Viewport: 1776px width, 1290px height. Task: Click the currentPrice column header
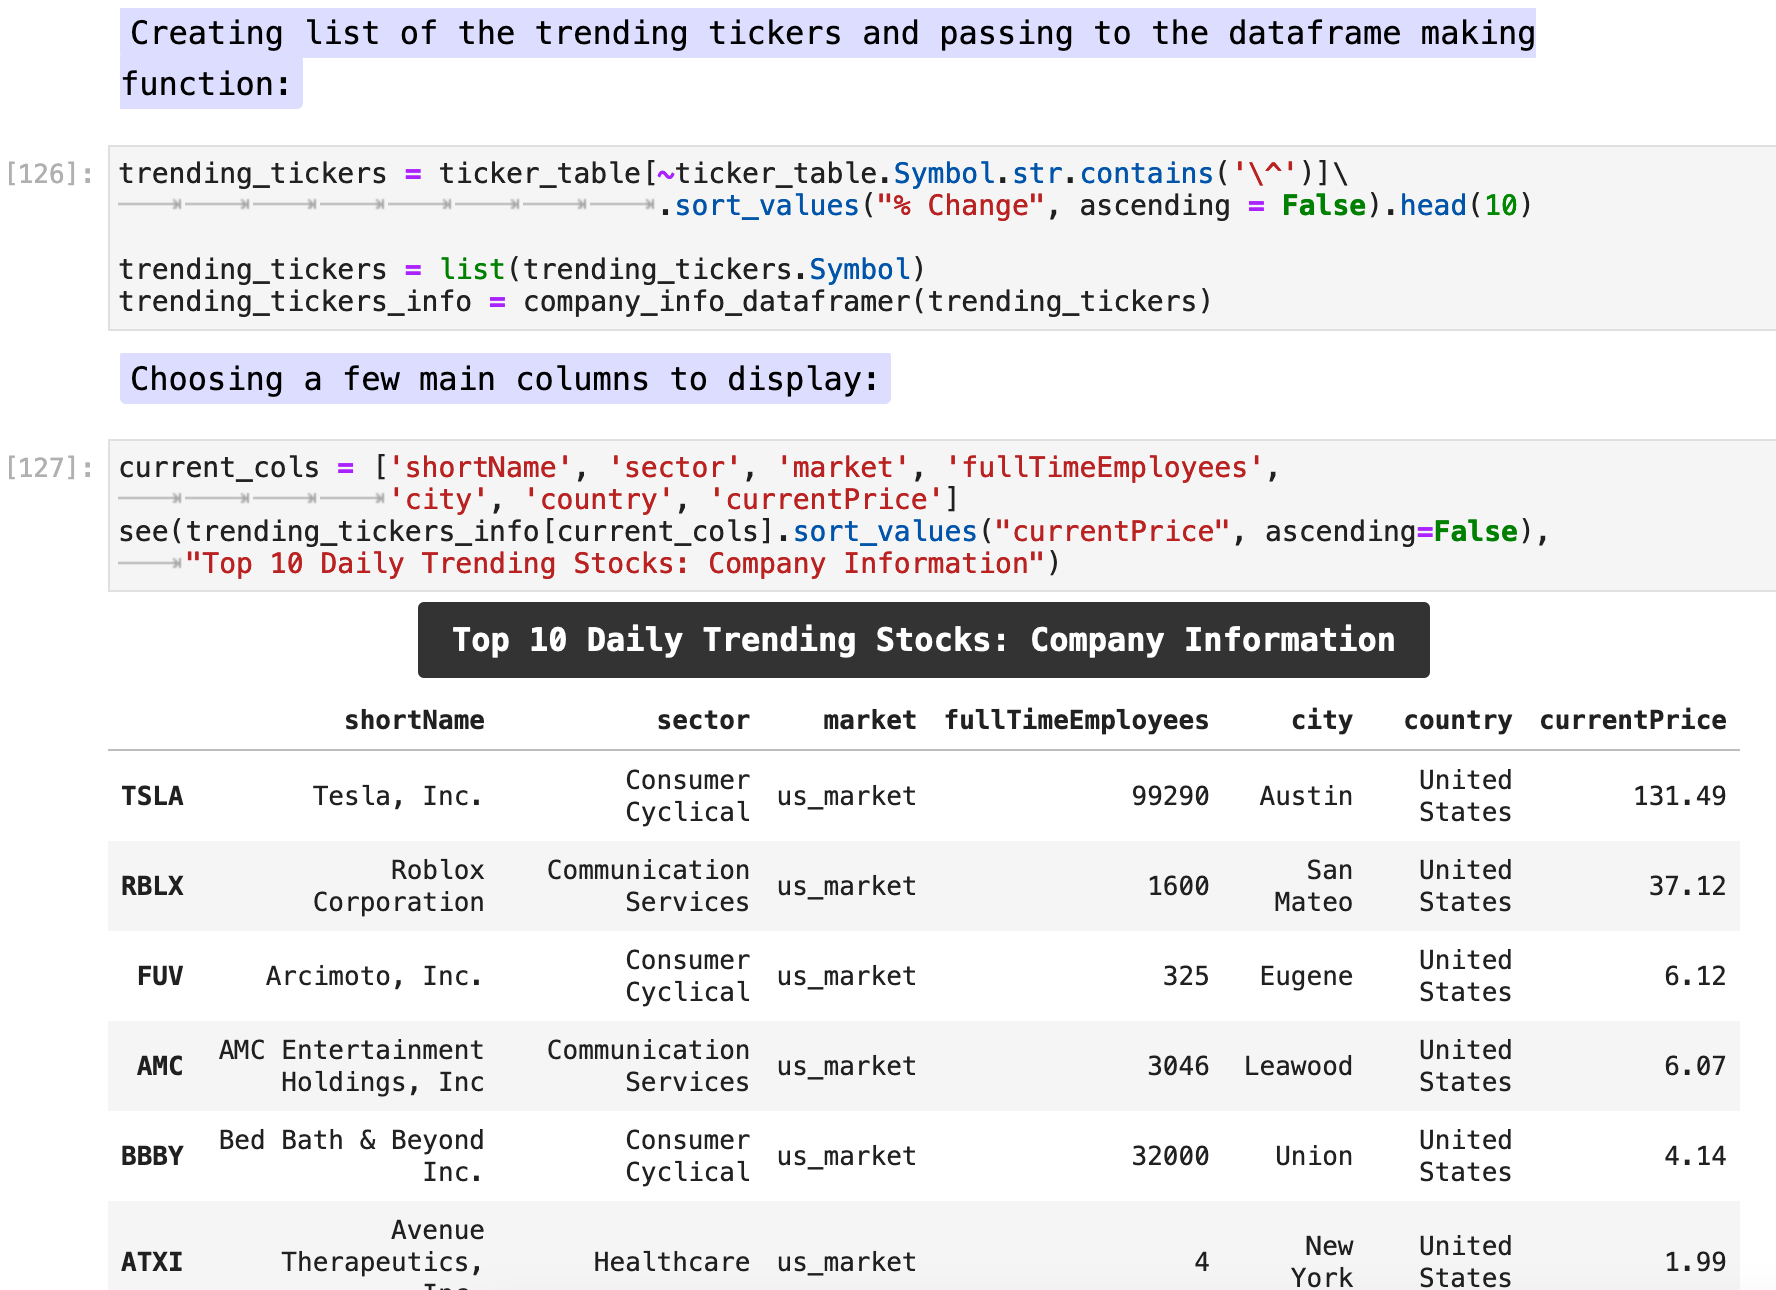pos(1633,720)
